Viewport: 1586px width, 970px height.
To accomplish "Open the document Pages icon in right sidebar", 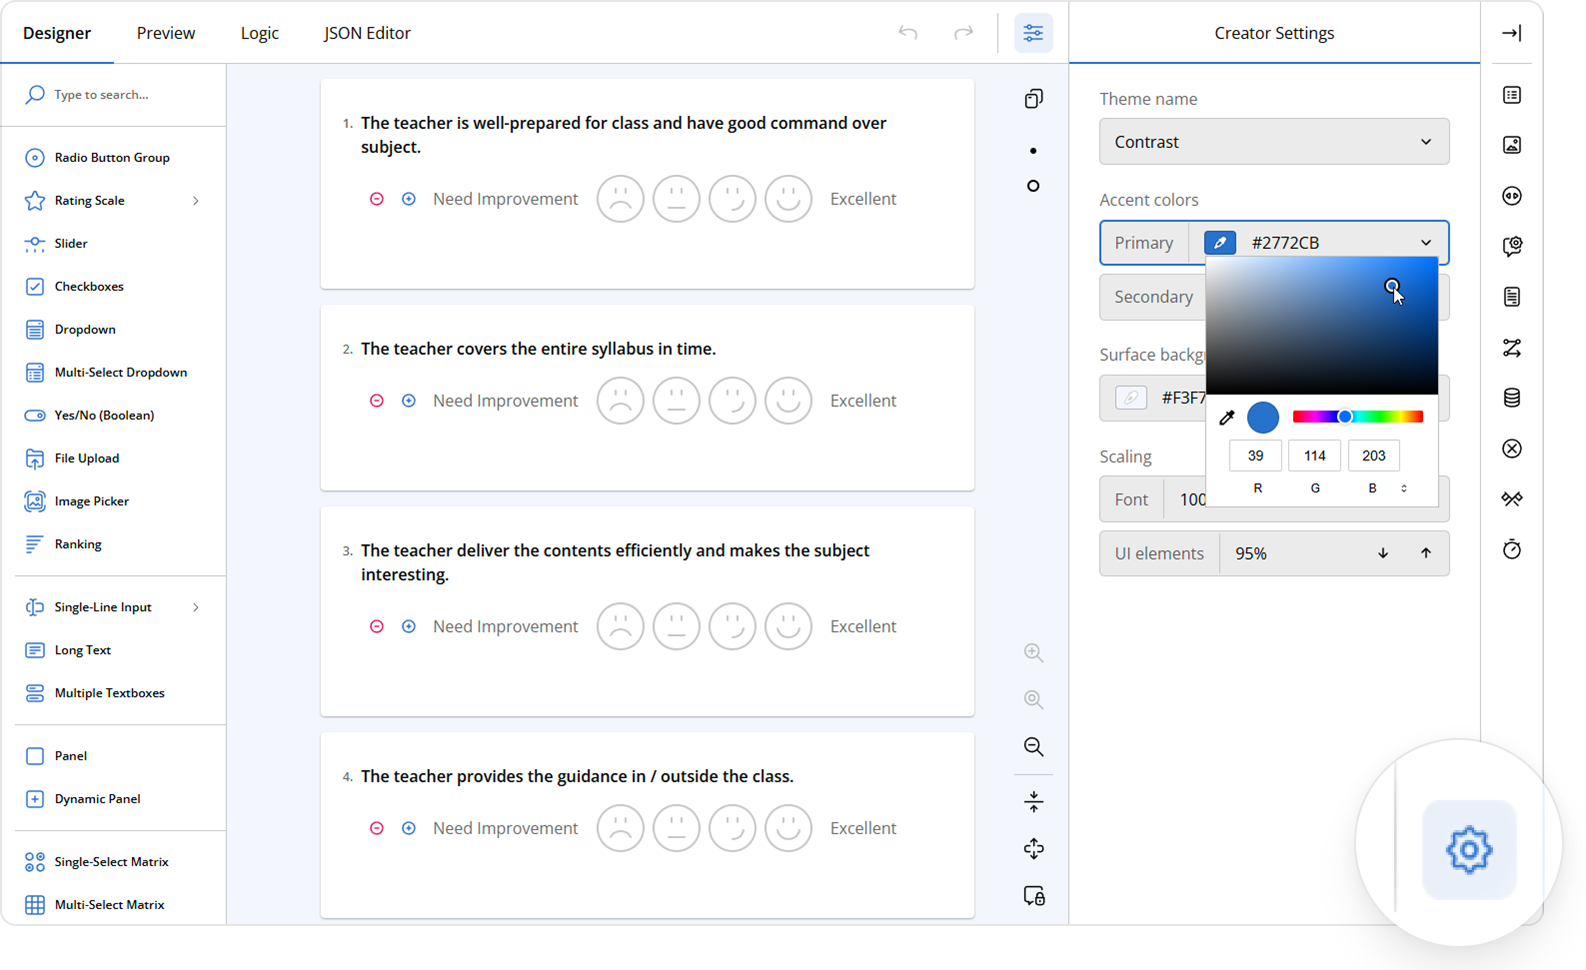I will point(1512,297).
